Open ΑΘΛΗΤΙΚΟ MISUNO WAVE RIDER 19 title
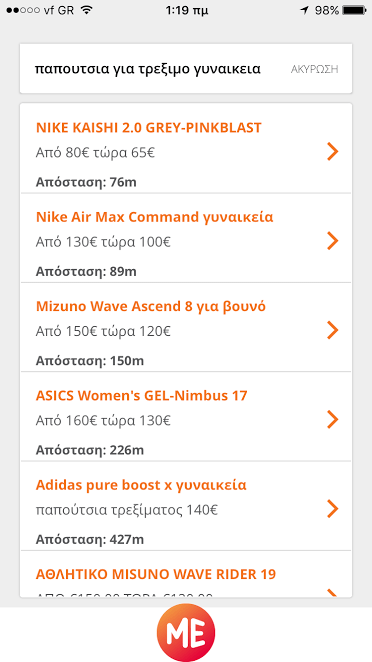This screenshot has width=372, height=662. coord(156,574)
